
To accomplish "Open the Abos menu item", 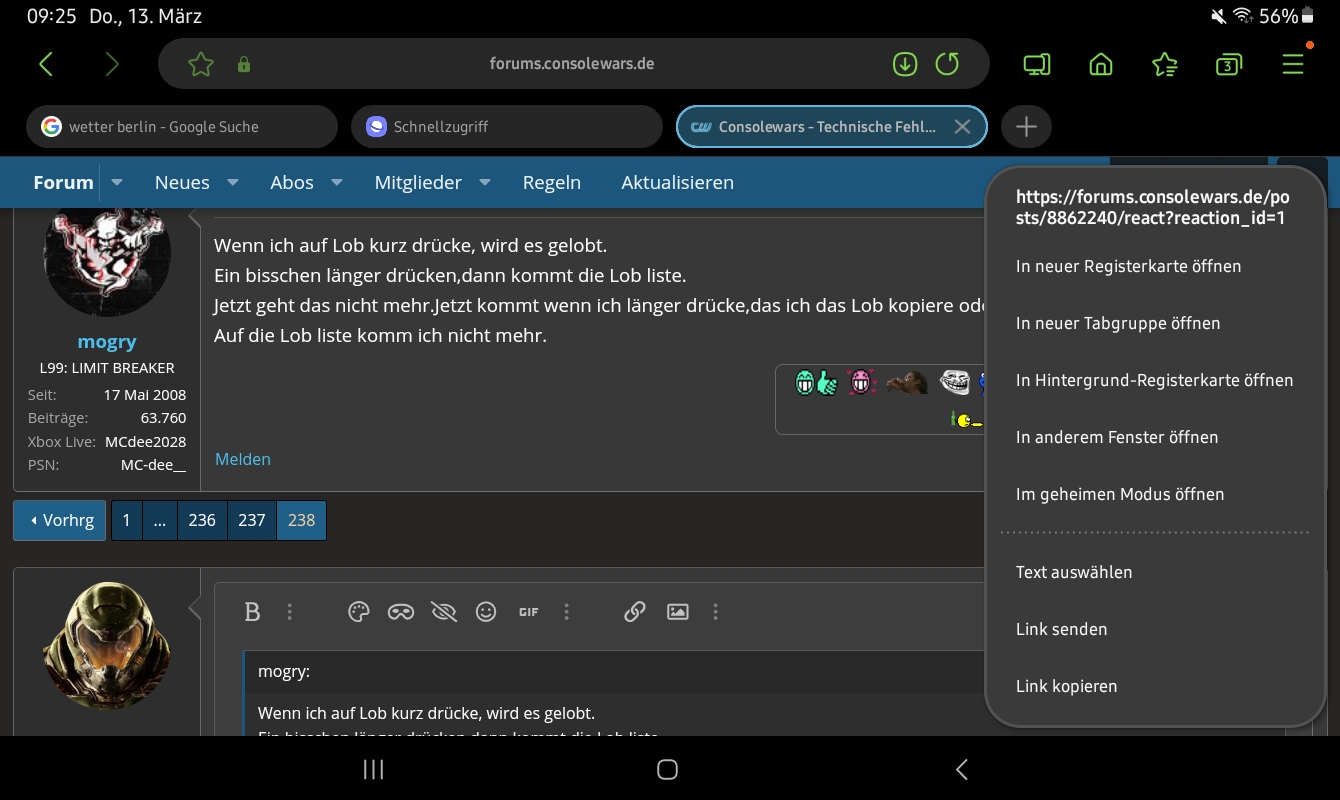I will click(292, 182).
